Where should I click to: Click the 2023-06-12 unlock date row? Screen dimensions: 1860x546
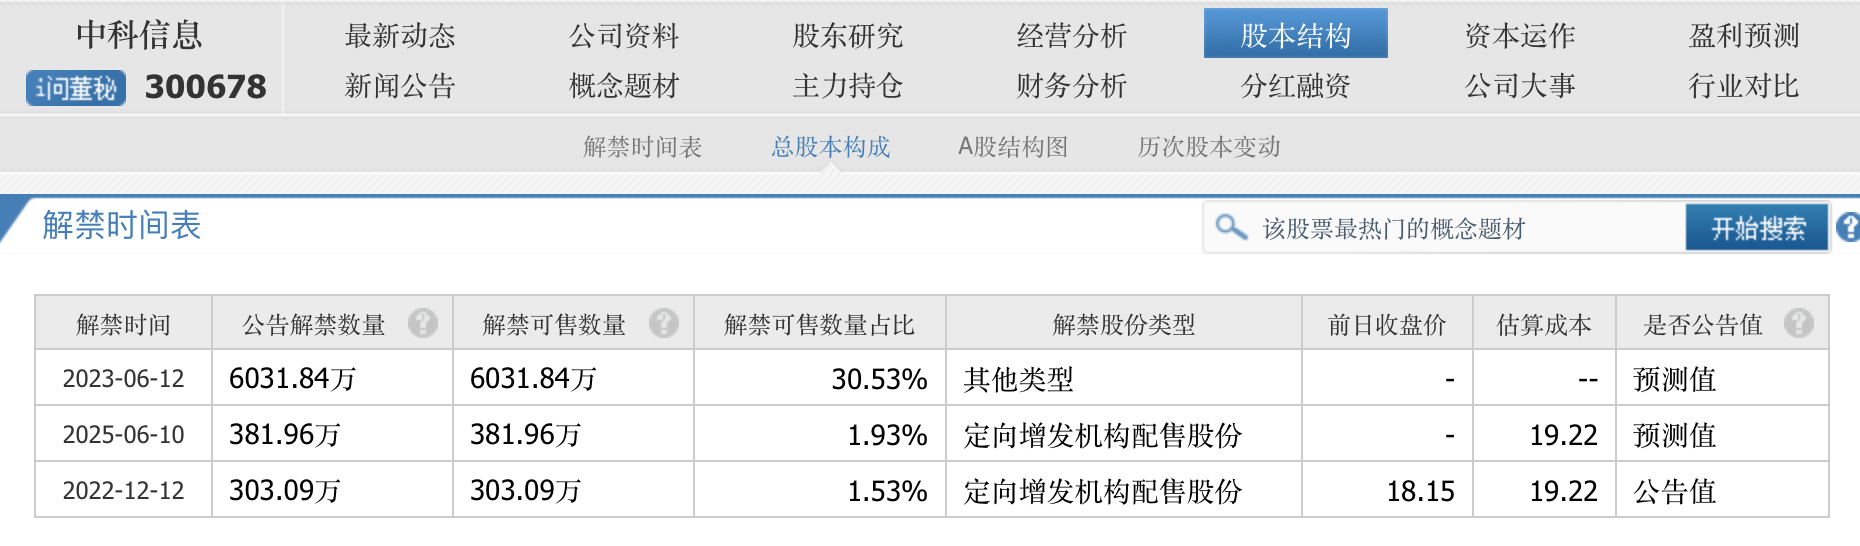pyautogui.click(x=123, y=379)
